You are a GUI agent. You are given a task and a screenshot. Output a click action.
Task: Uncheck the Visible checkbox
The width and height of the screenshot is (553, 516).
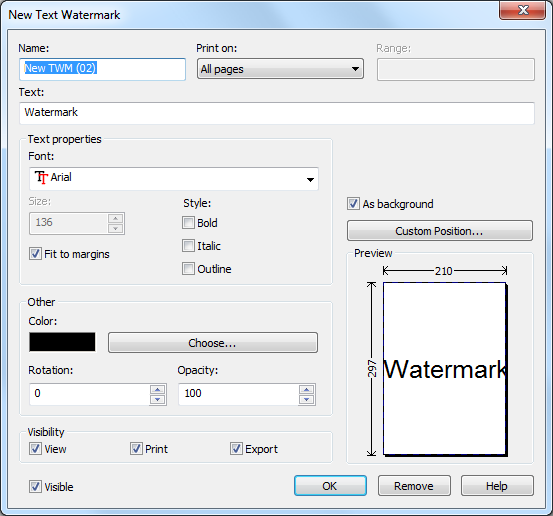point(35,487)
